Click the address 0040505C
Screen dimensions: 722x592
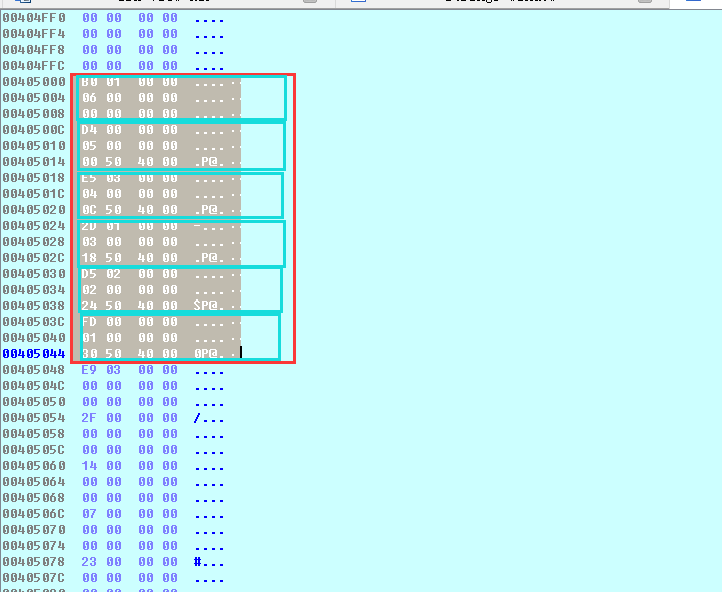34,450
